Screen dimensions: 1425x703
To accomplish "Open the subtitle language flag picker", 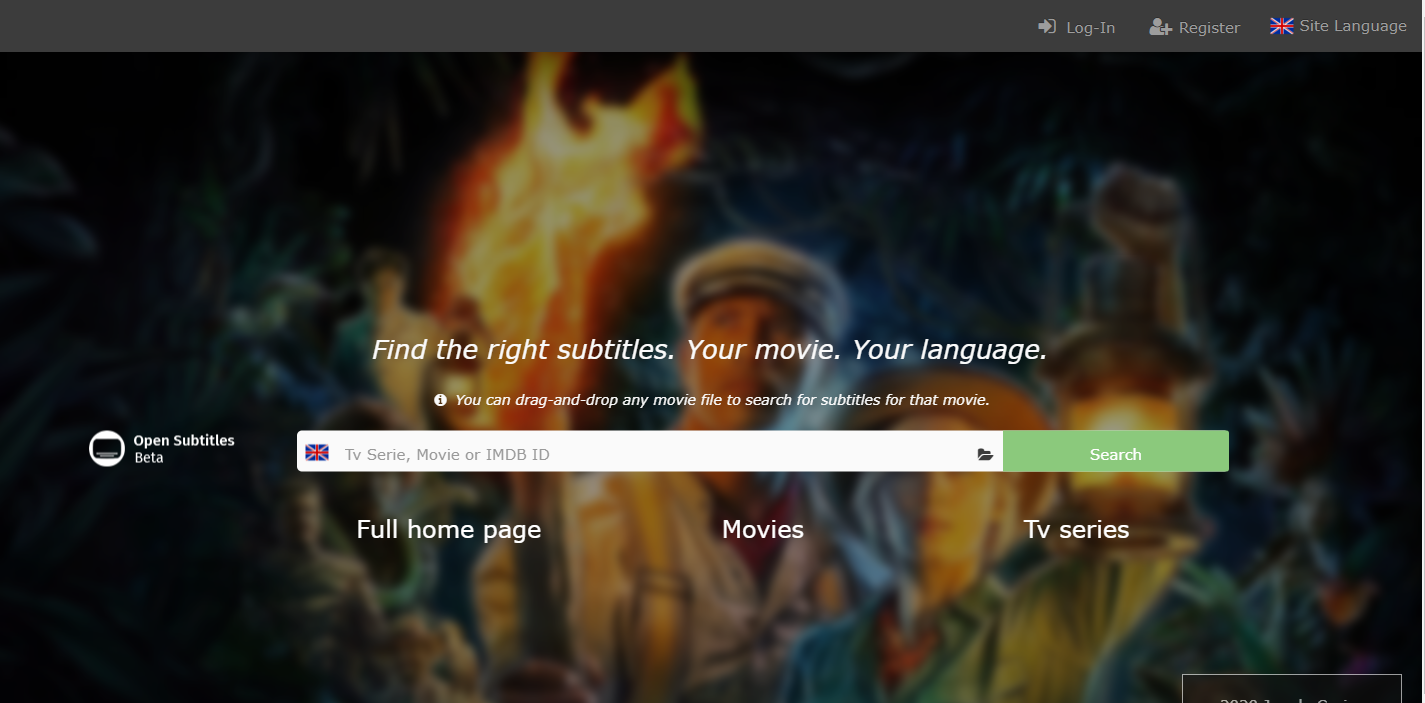I will click(x=317, y=451).
